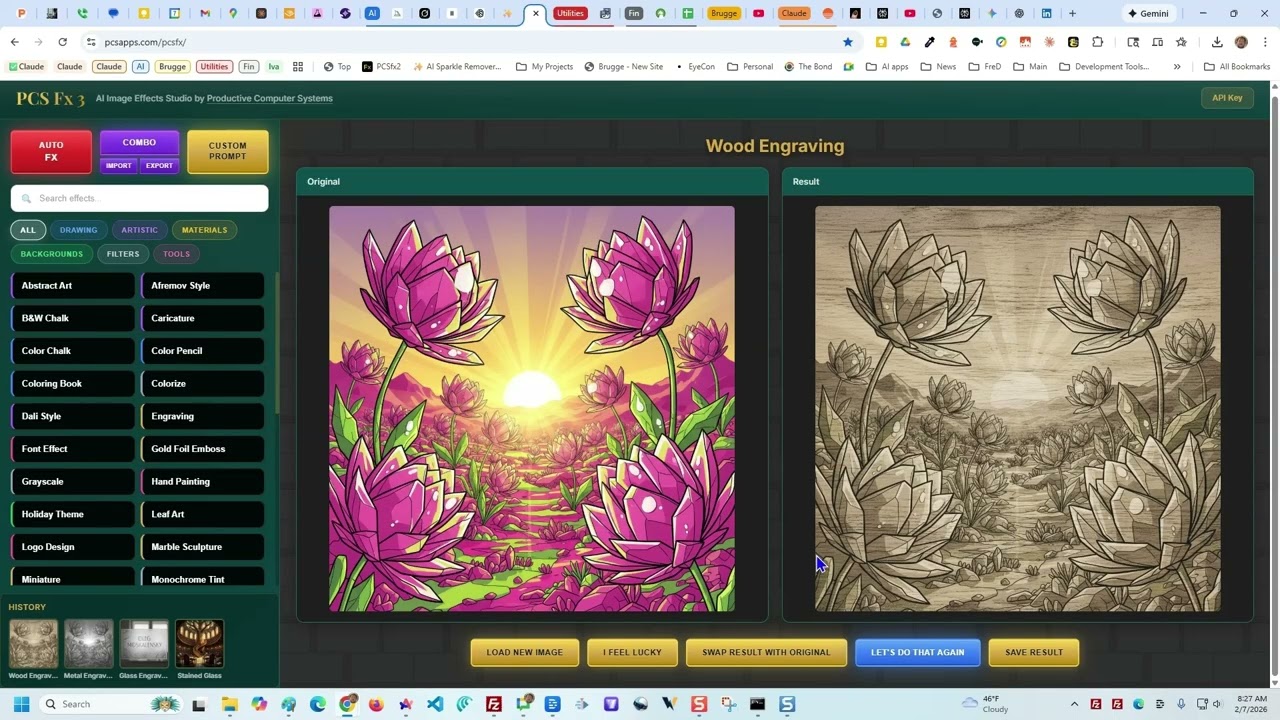Open Visual Studio Code from the taskbar

(x=435, y=704)
